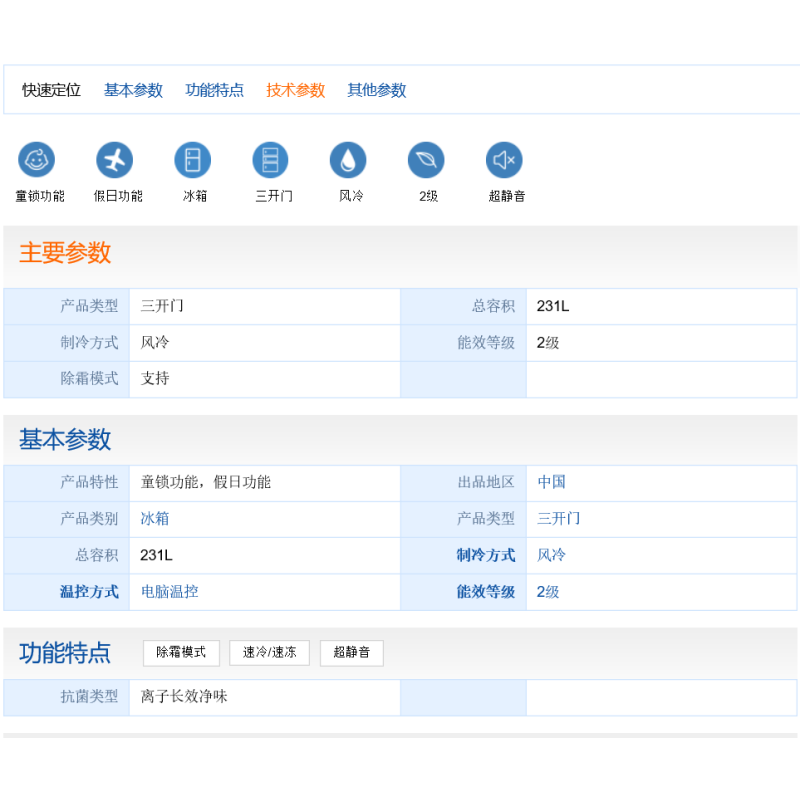Viewport: 800px width, 800px height.
Task: Click the 2级 energy leaf icon
Action: coord(425,160)
